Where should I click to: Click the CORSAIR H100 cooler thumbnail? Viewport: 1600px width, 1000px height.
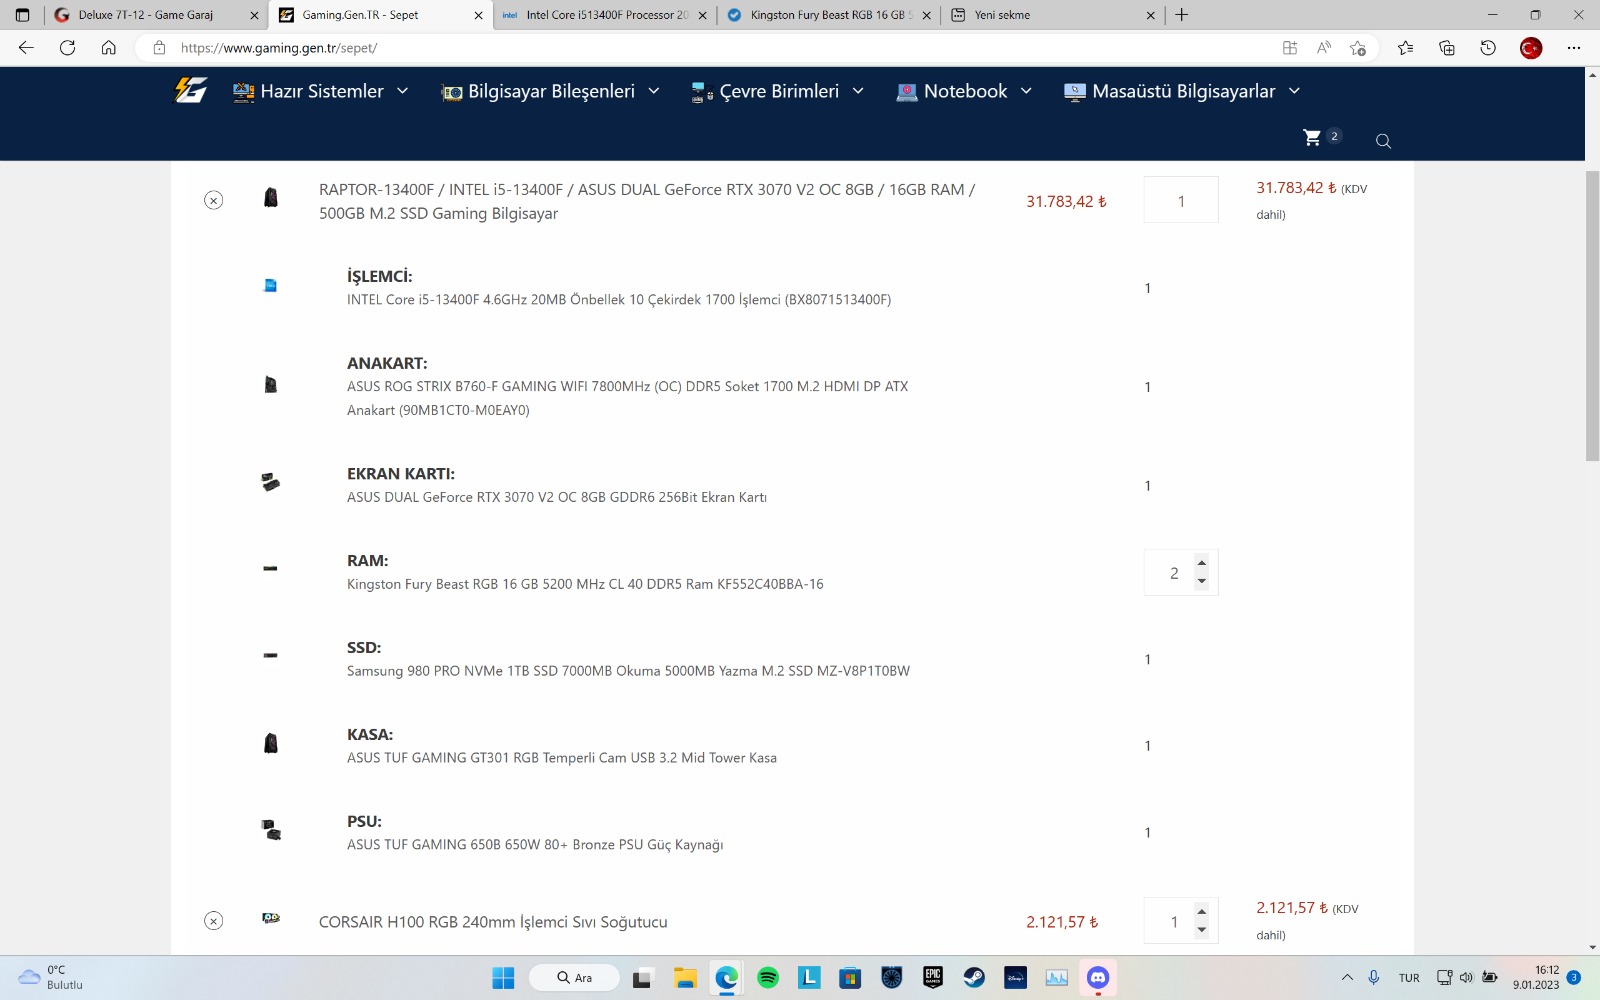click(270, 918)
